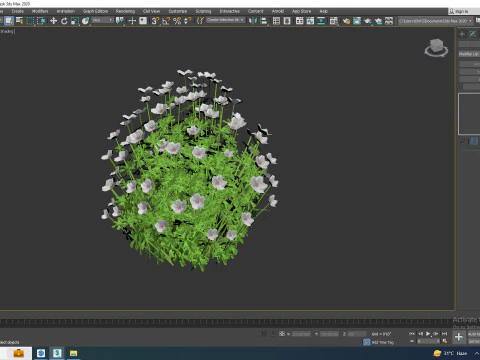Click Select and Place tool
Viewport: 480px width, 360px height.
[86, 21]
